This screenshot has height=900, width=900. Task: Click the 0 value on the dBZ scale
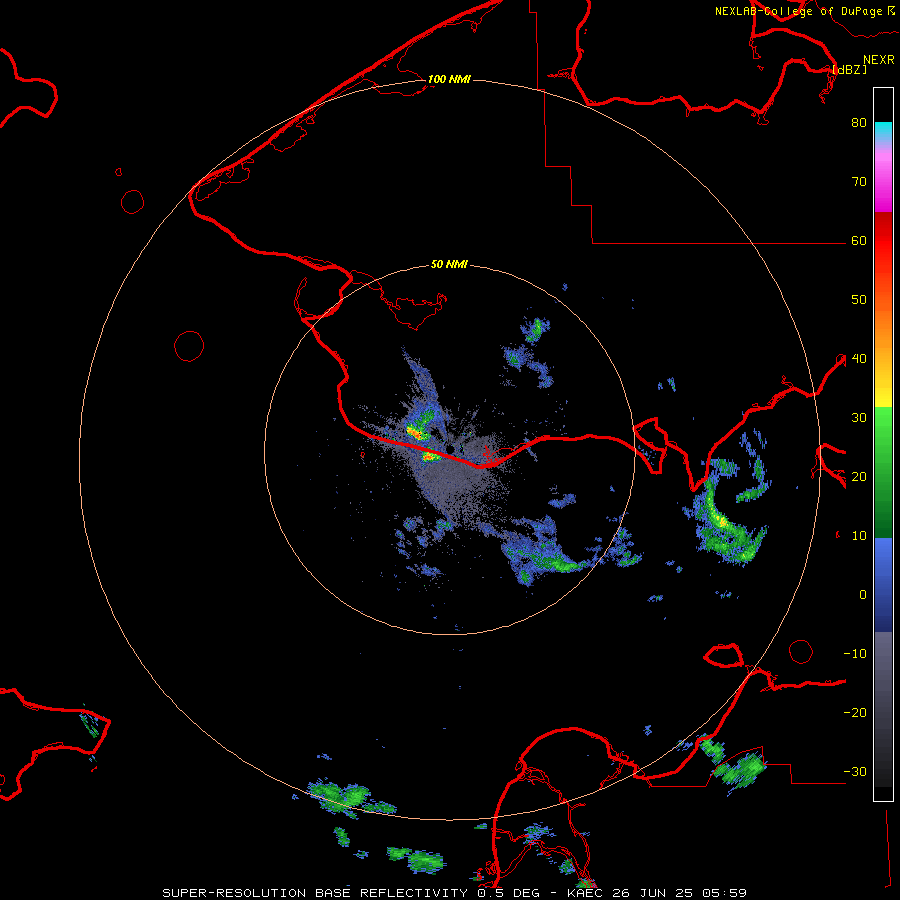(x=863, y=595)
